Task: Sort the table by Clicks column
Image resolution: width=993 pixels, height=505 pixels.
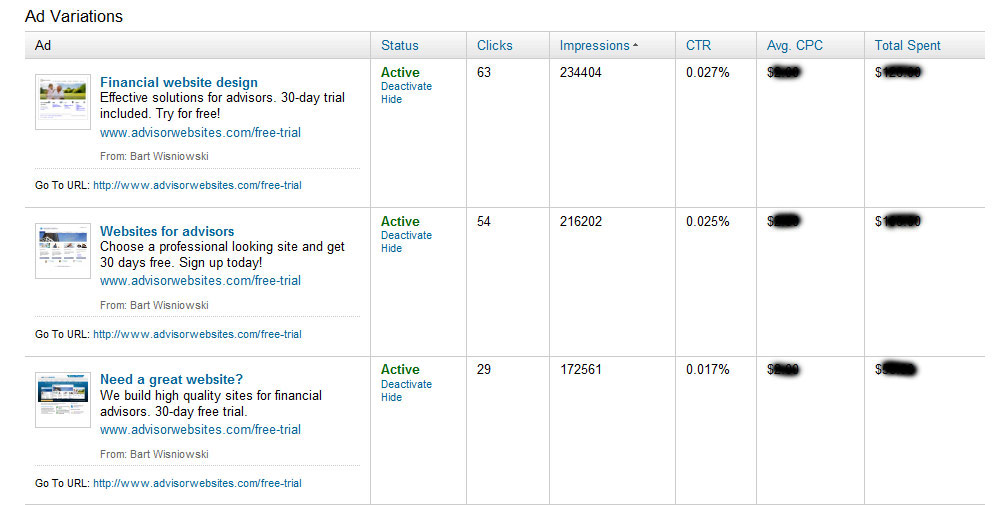Action: point(494,45)
